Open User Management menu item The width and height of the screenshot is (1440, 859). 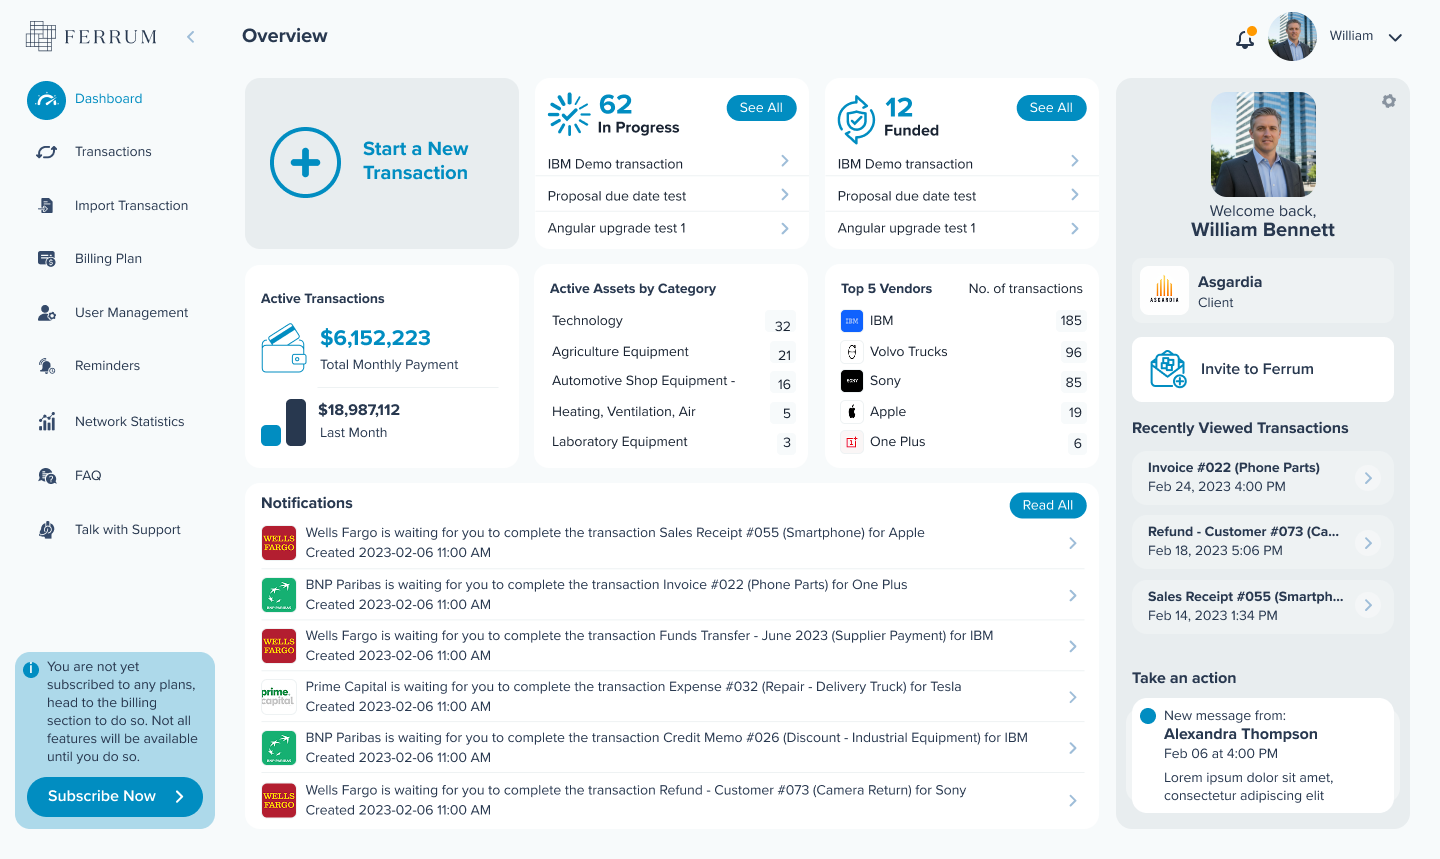(x=131, y=313)
